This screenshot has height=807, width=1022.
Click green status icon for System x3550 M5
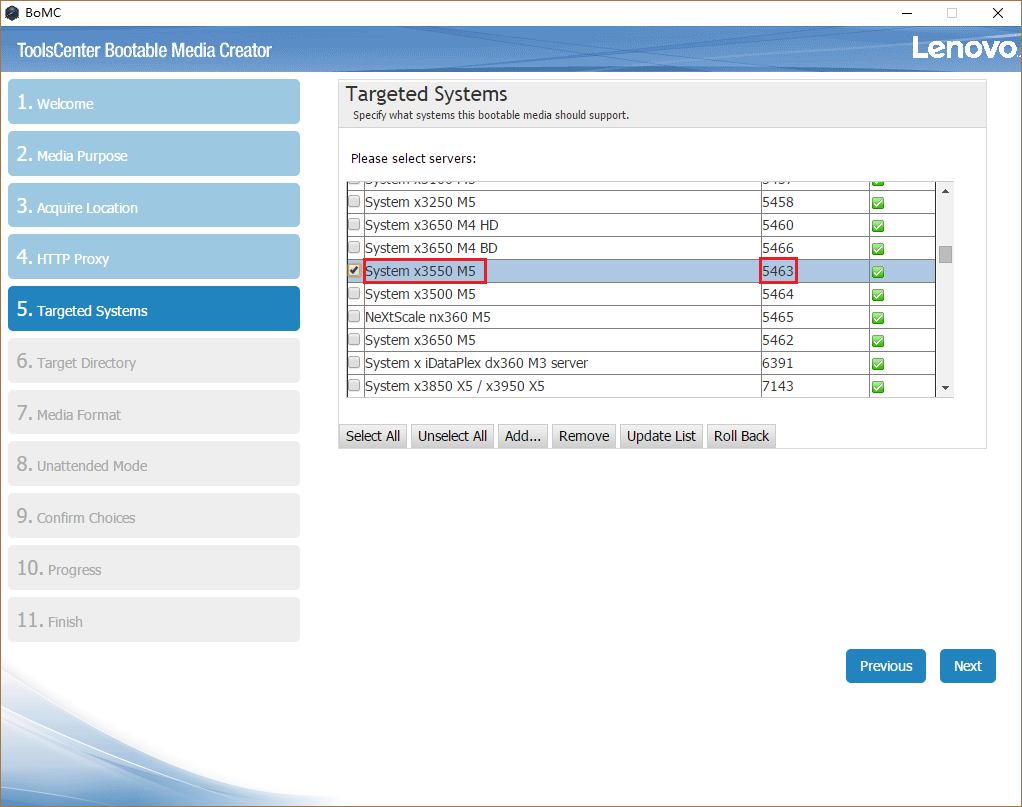tap(878, 272)
